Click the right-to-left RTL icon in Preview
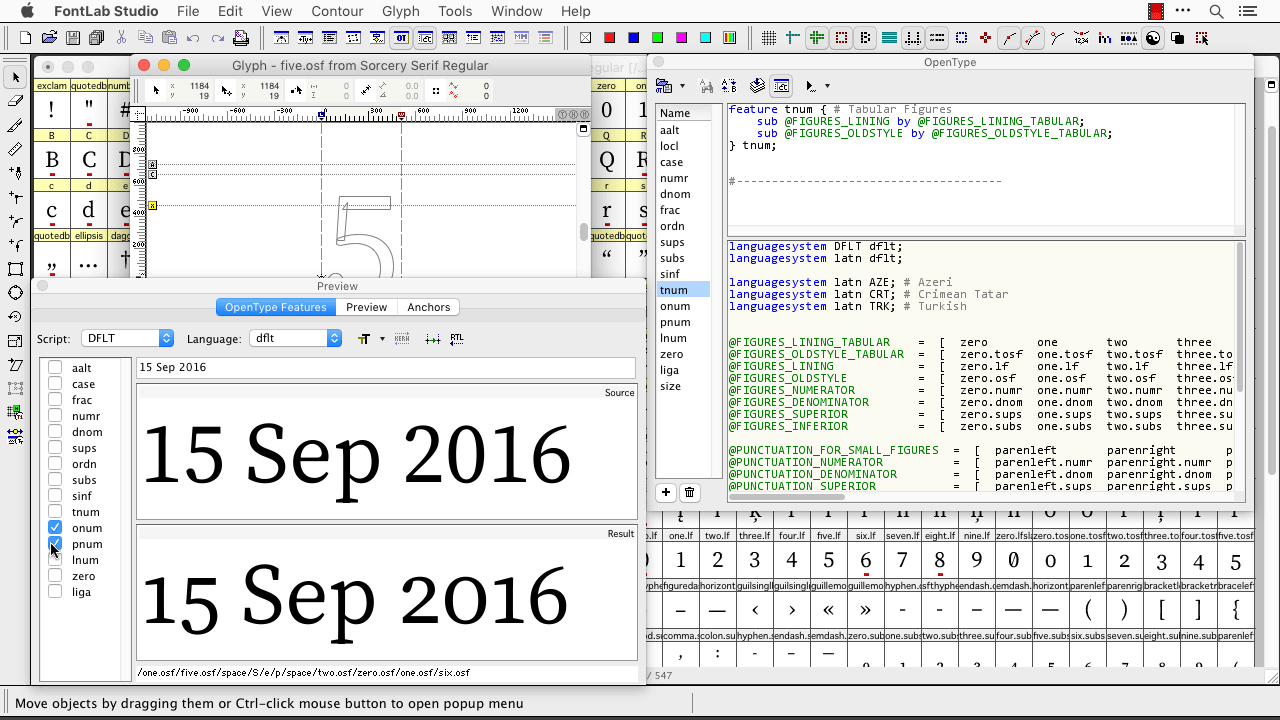This screenshot has width=1280, height=720. (457, 339)
